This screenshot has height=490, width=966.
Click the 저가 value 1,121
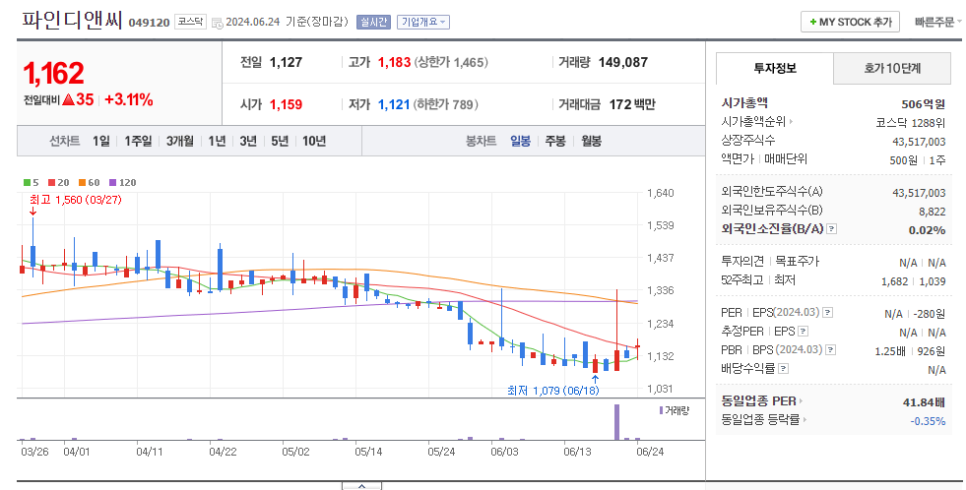point(394,105)
